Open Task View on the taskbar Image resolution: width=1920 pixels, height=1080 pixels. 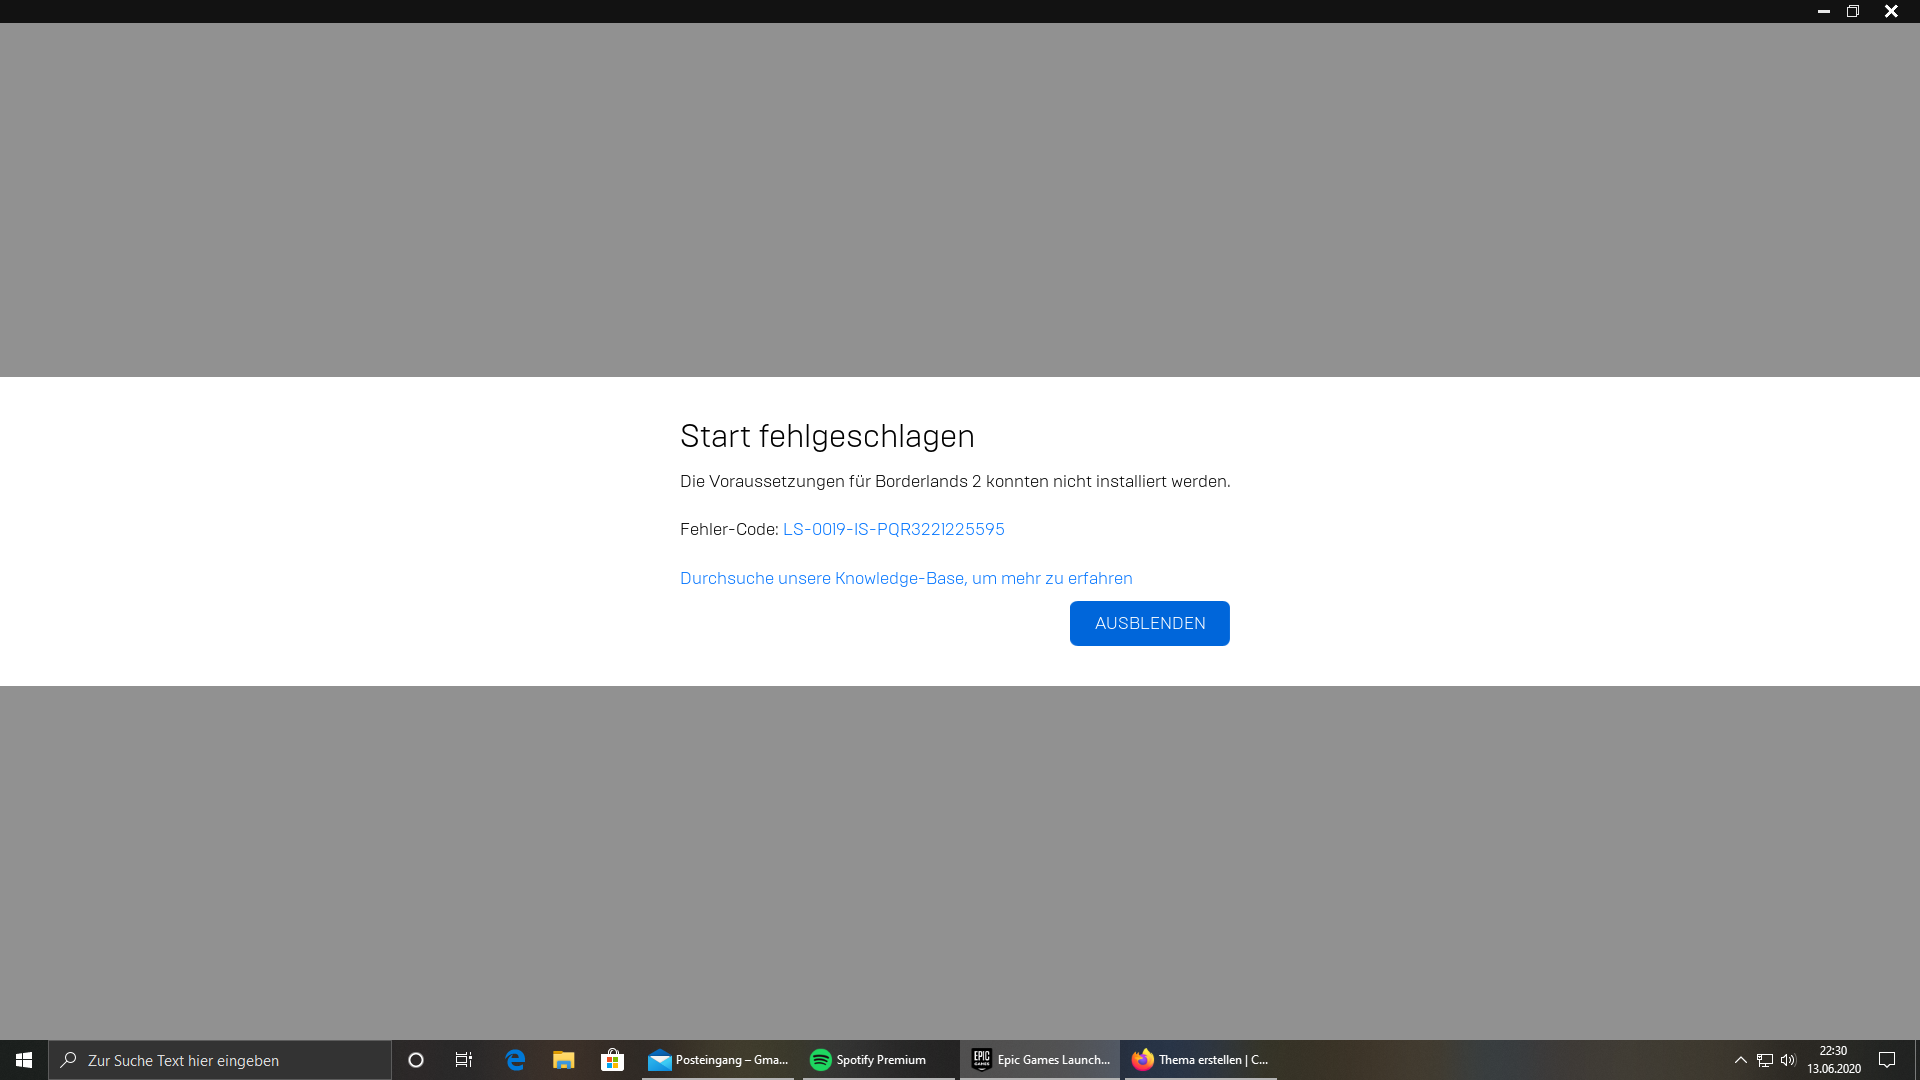(x=464, y=1060)
